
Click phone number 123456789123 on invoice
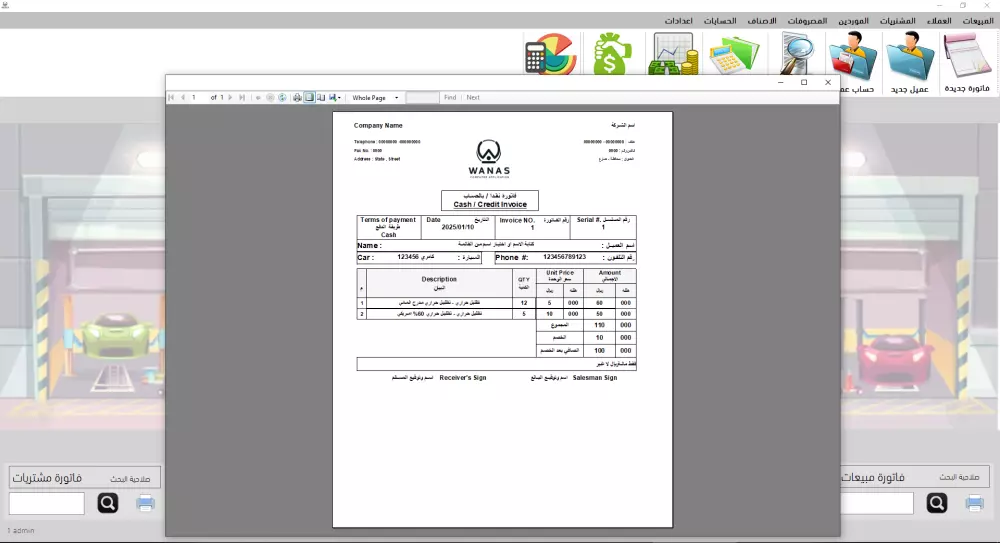pos(564,257)
